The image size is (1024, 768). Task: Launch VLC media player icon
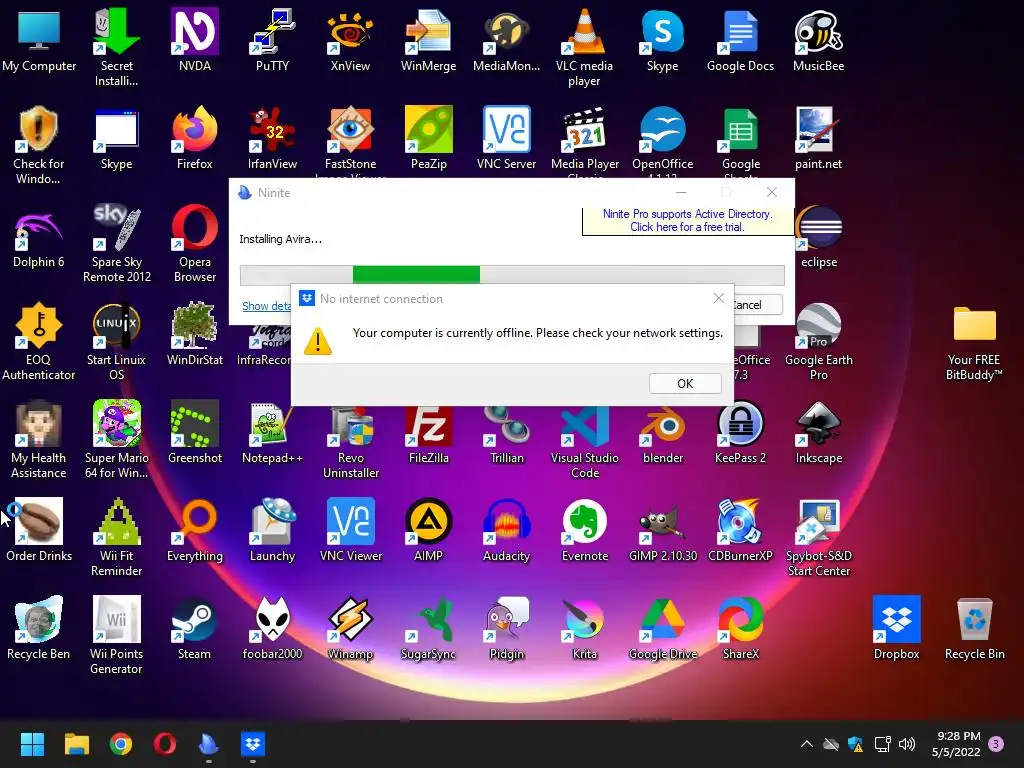[584, 48]
